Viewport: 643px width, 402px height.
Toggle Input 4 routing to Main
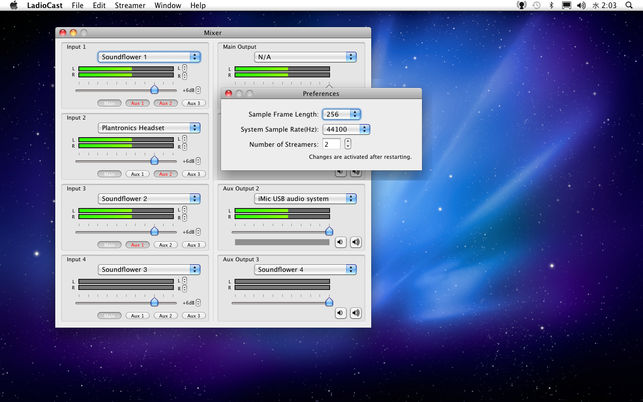pos(109,316)
